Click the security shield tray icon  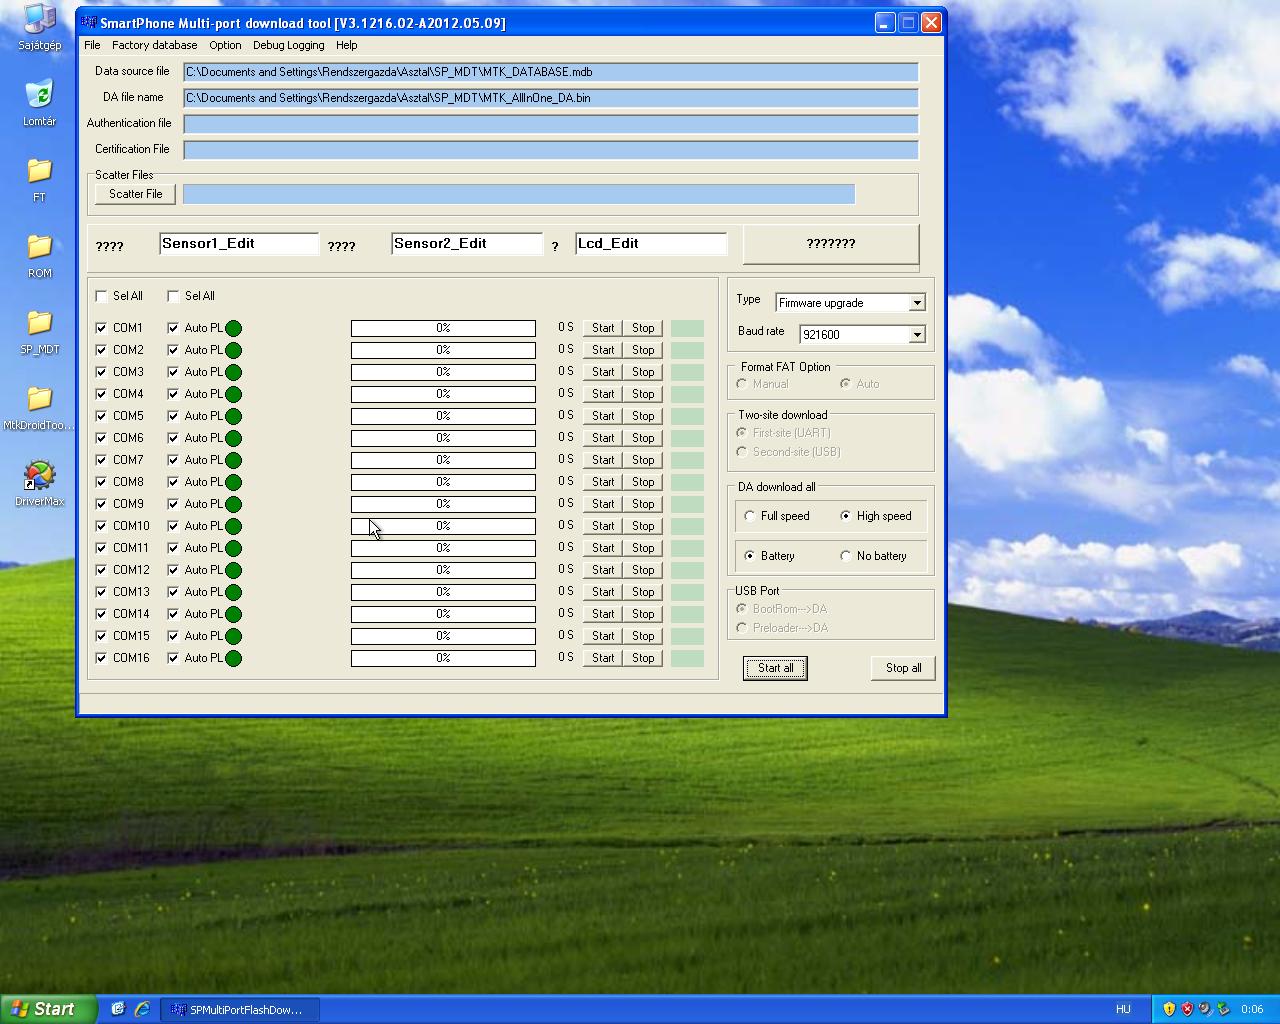click(x=1169, y=1009)
